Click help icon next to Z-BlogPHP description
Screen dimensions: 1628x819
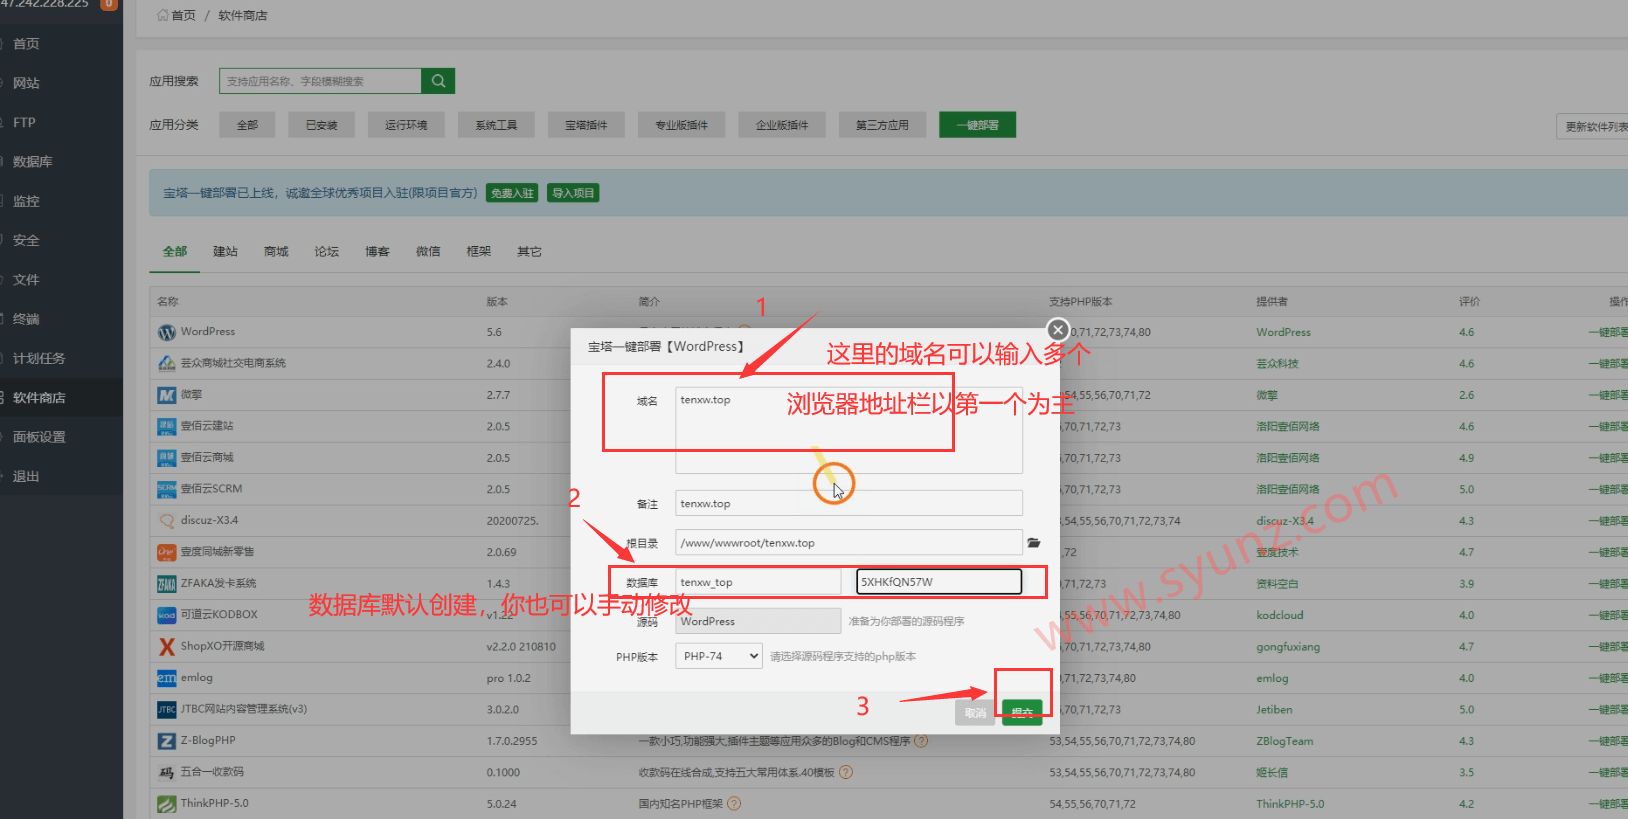tap(921, 741)
